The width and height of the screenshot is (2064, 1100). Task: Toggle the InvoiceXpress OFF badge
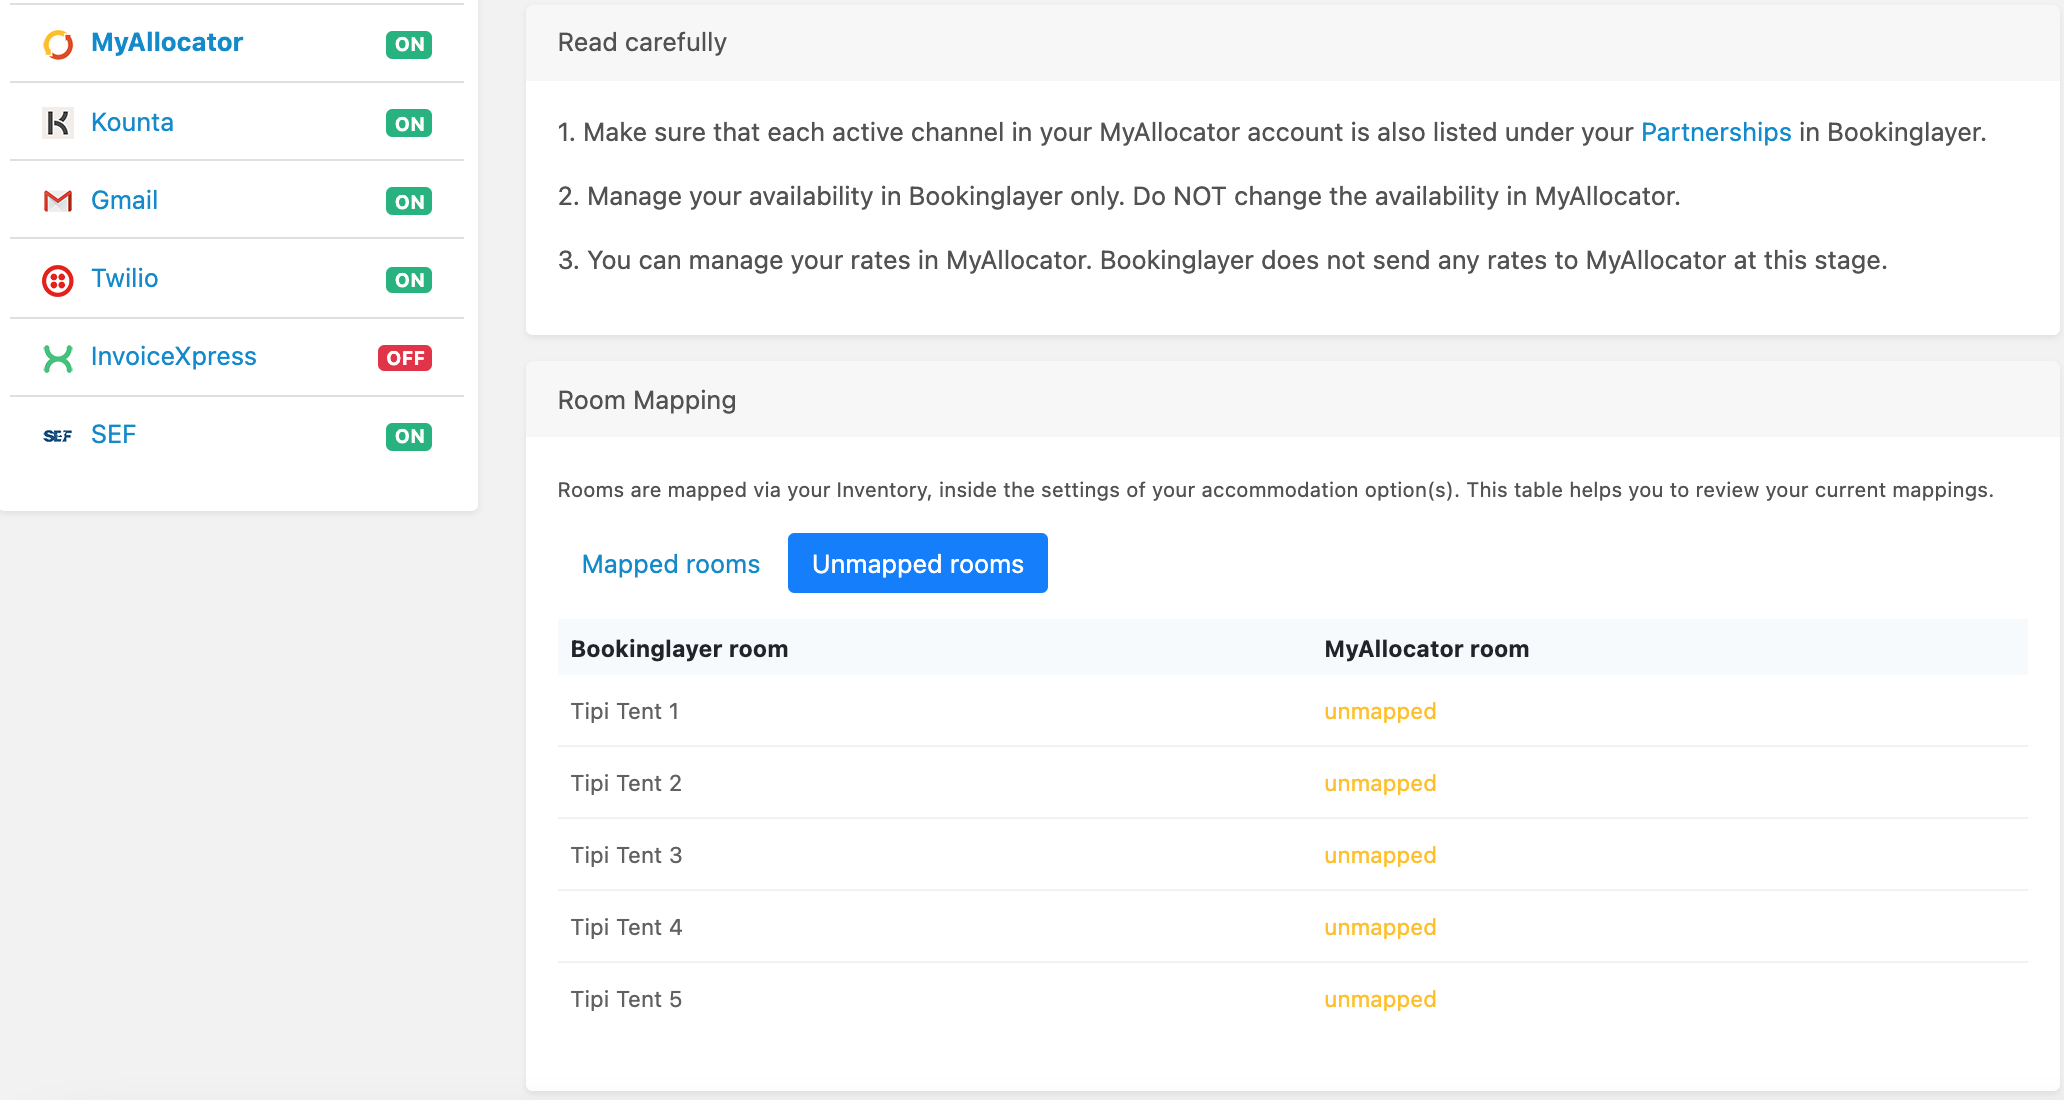[x=405, y=358]
